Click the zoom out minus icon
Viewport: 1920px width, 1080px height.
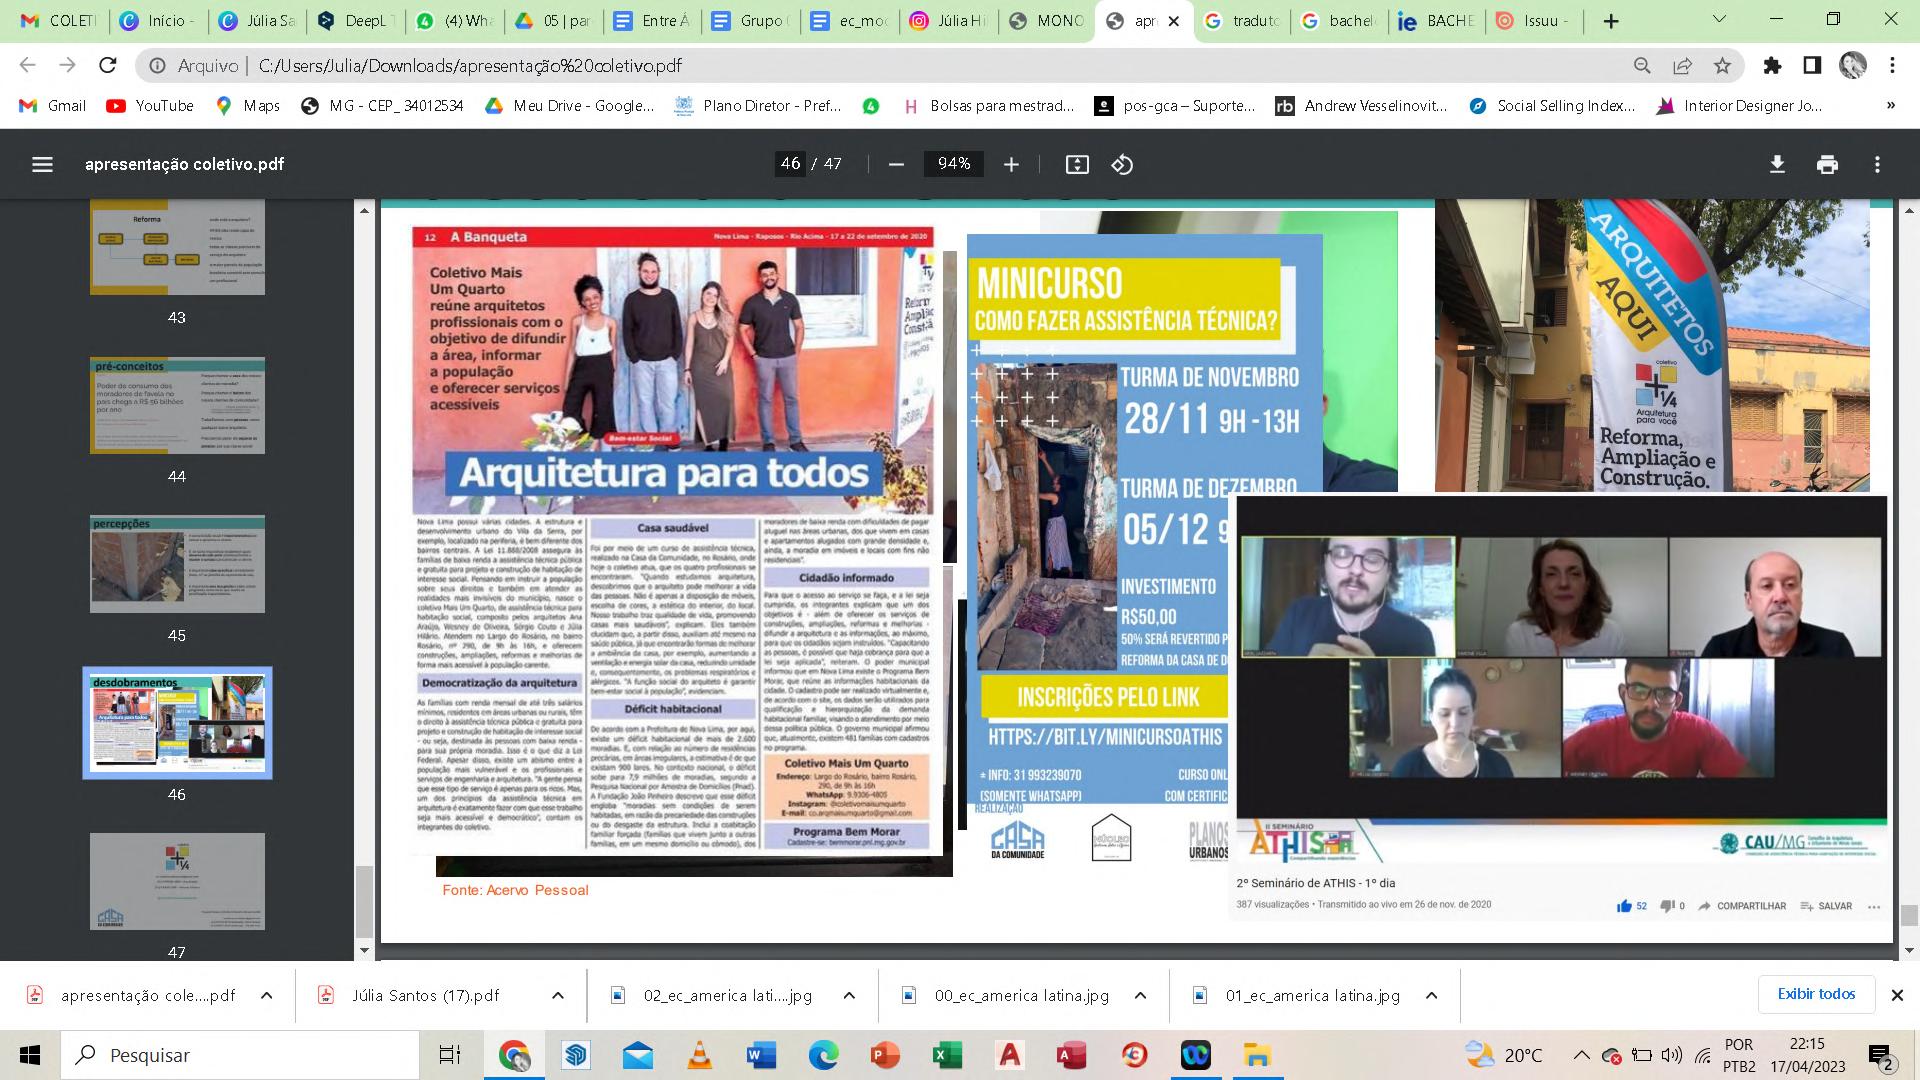tap(896, 164)
